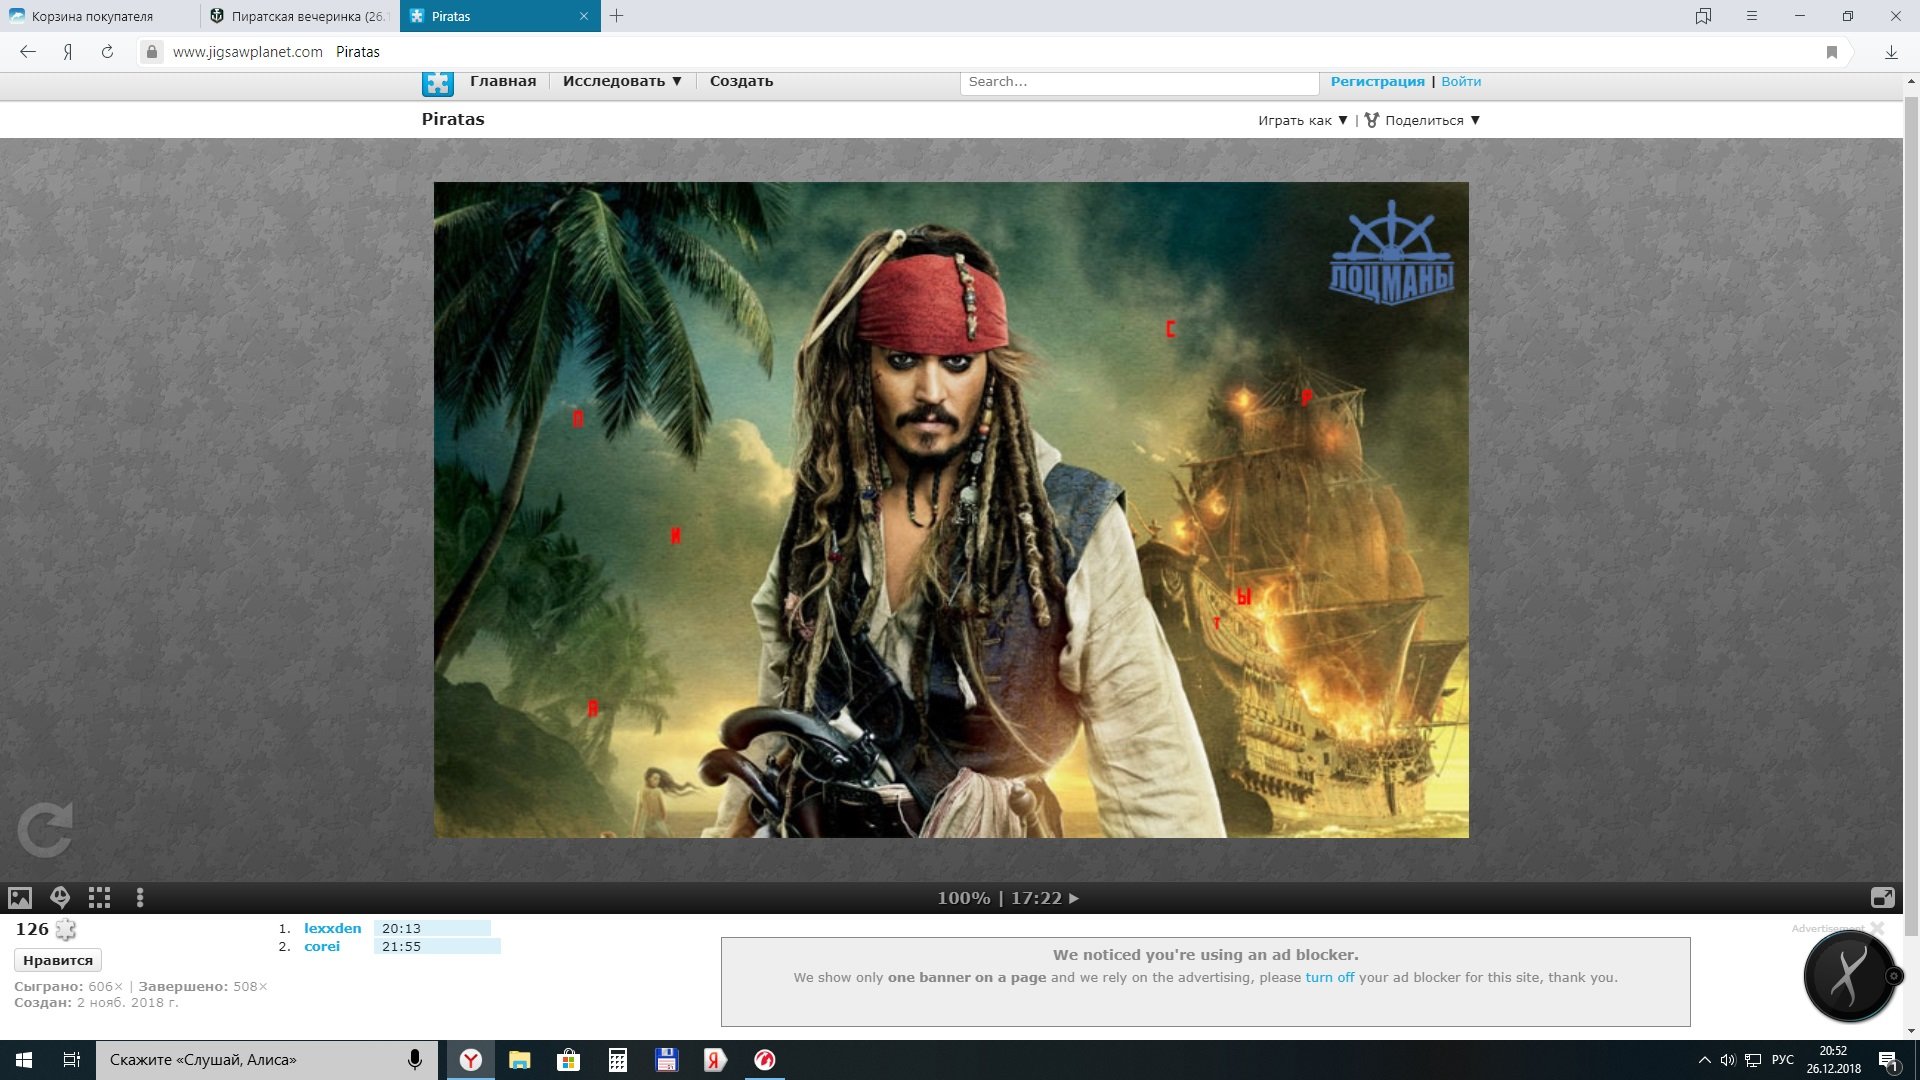Viewport: 1920px width, 1080px height.
Task: Go to the Главная menu item
Action: 503,82
